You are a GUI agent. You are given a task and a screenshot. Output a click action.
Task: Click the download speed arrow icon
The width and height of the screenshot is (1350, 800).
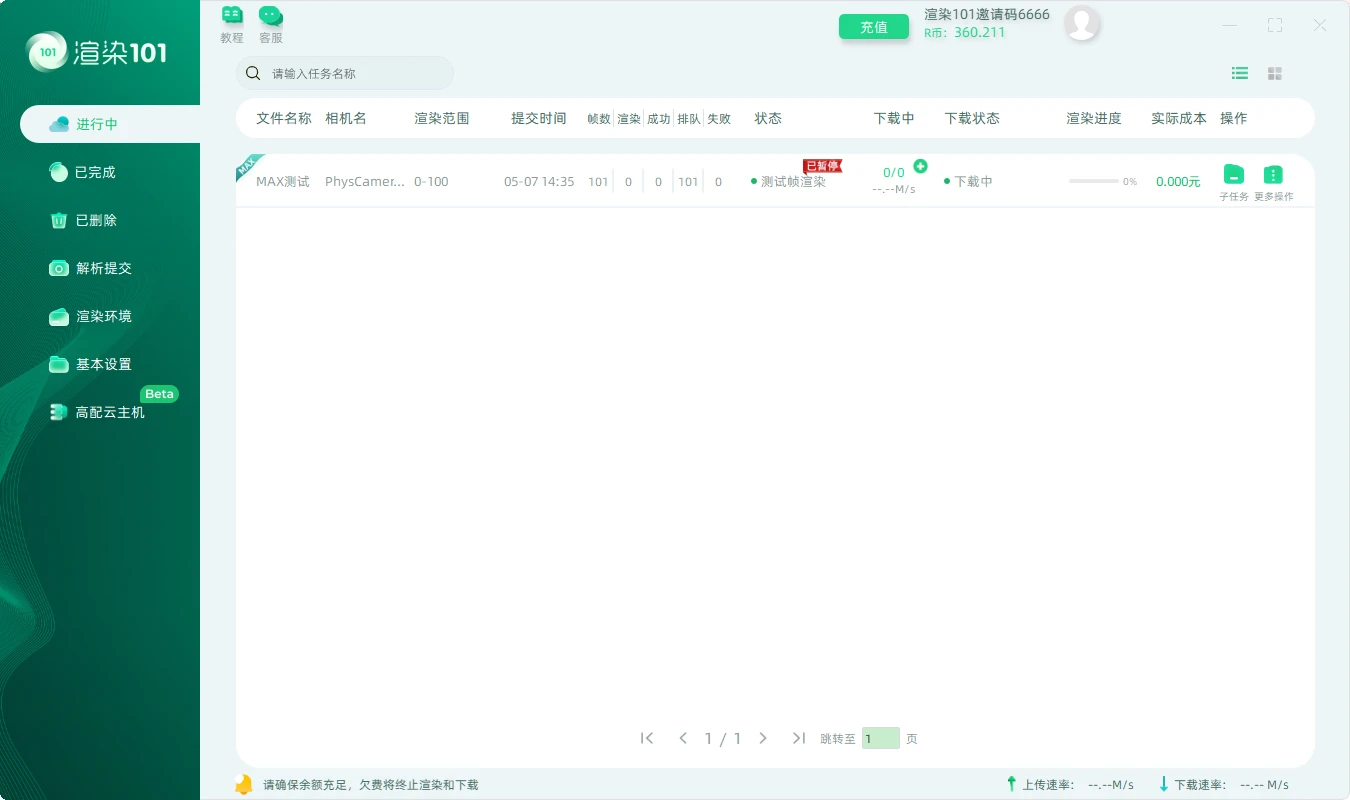(x=1164, y=784)
